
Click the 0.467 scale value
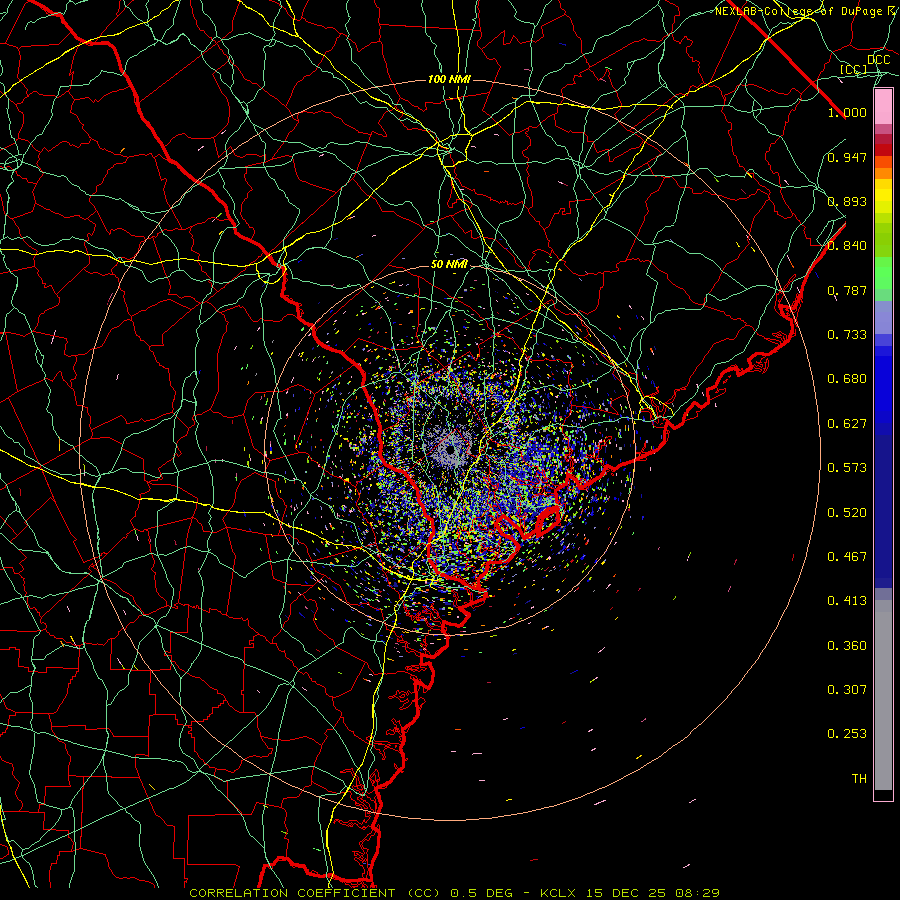click(847, 557)
